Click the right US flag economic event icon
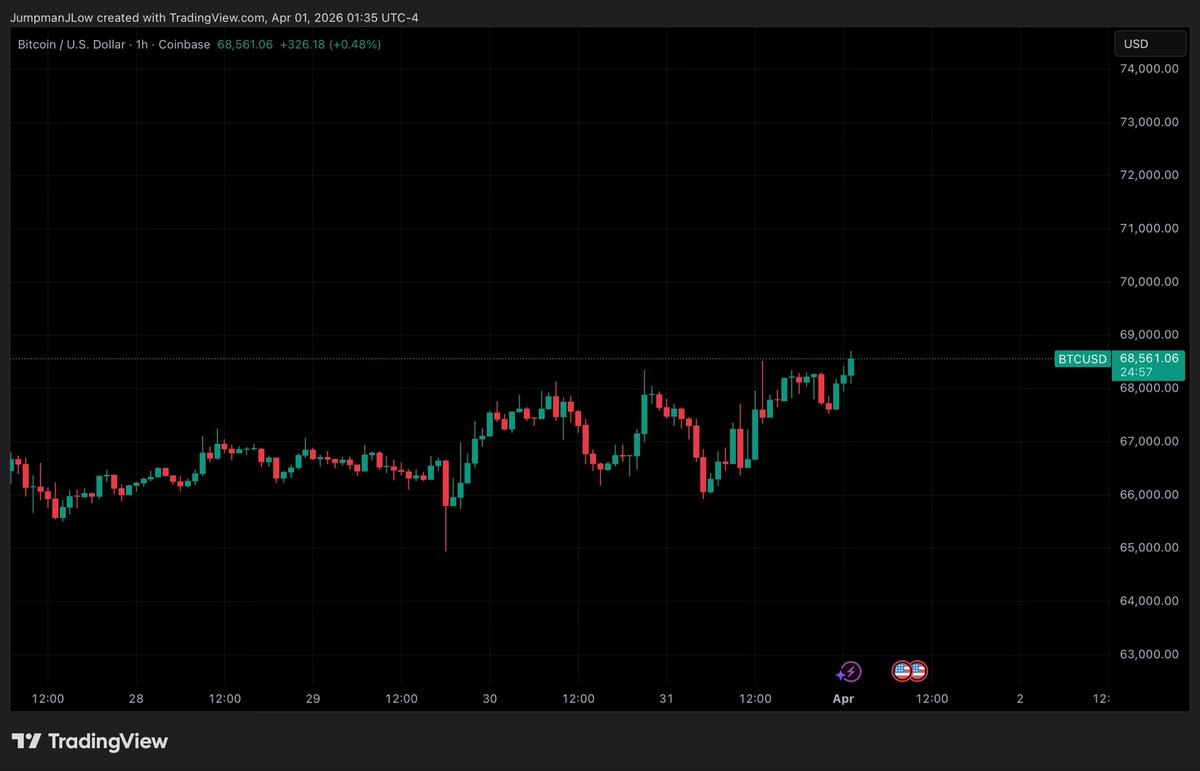This screenshot has width=1200, height=771. 917,671
